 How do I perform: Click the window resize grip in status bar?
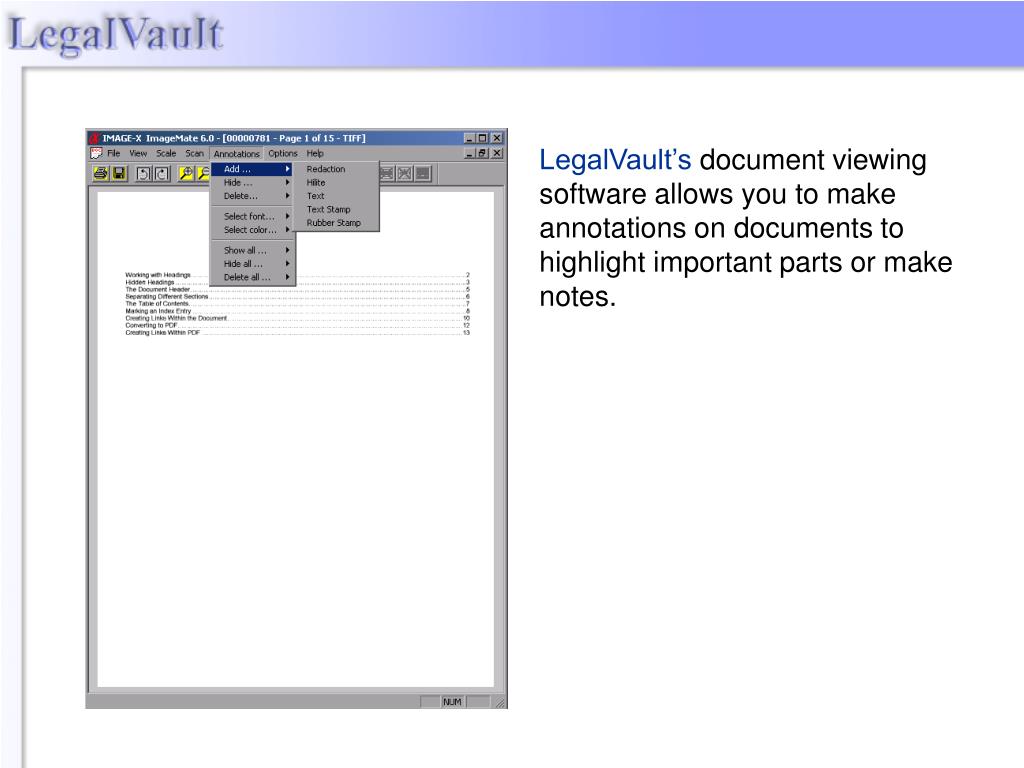500,703
